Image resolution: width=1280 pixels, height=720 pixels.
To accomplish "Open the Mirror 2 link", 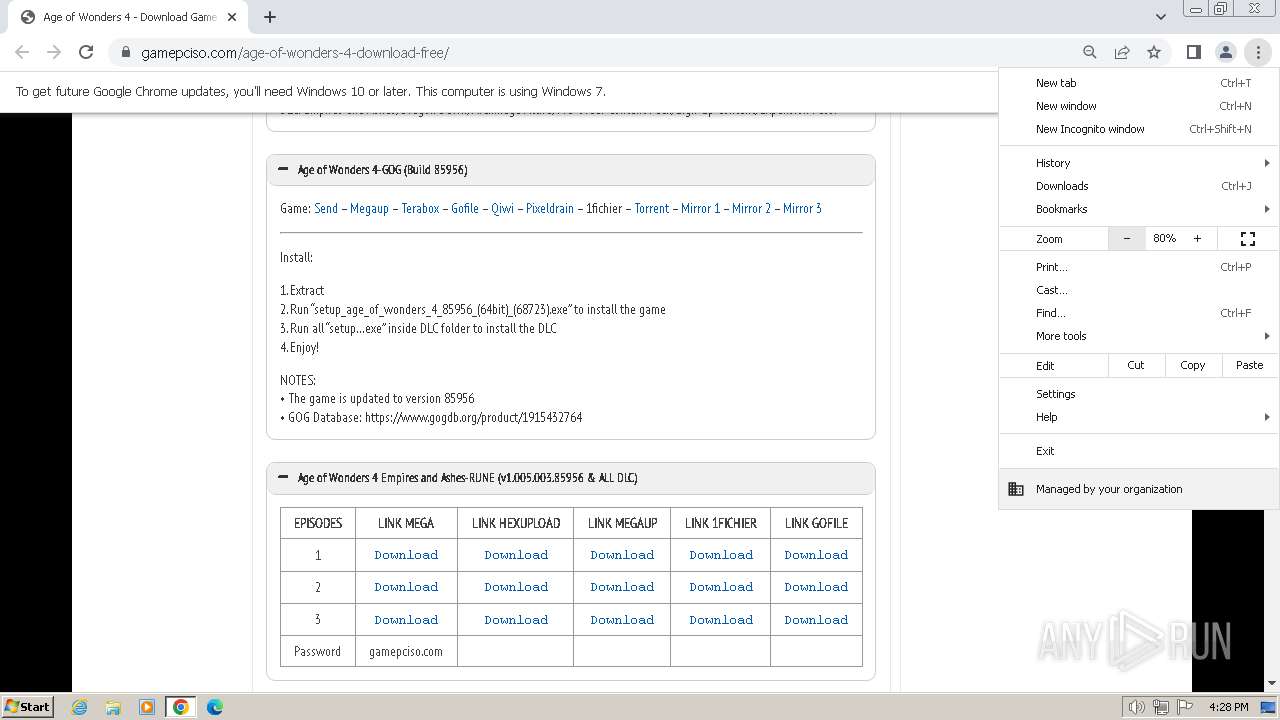I will (x=752, y=208).
